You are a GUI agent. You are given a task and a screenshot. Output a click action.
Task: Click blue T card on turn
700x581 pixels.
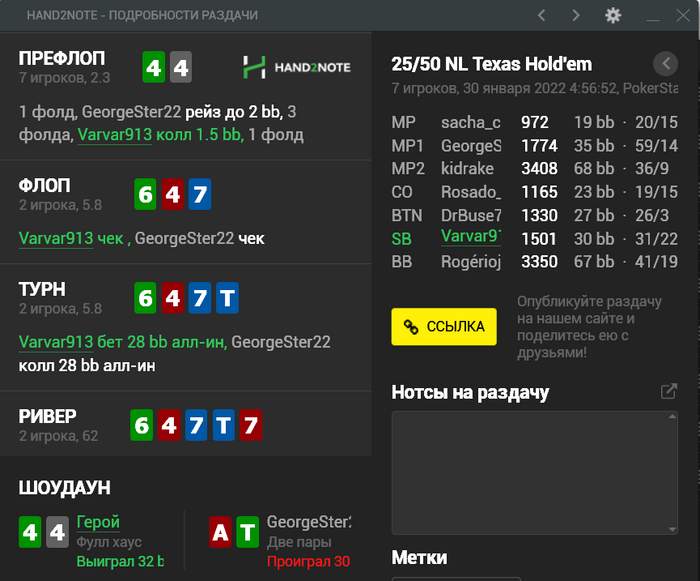pyautogui.click(x=227, y=298)
